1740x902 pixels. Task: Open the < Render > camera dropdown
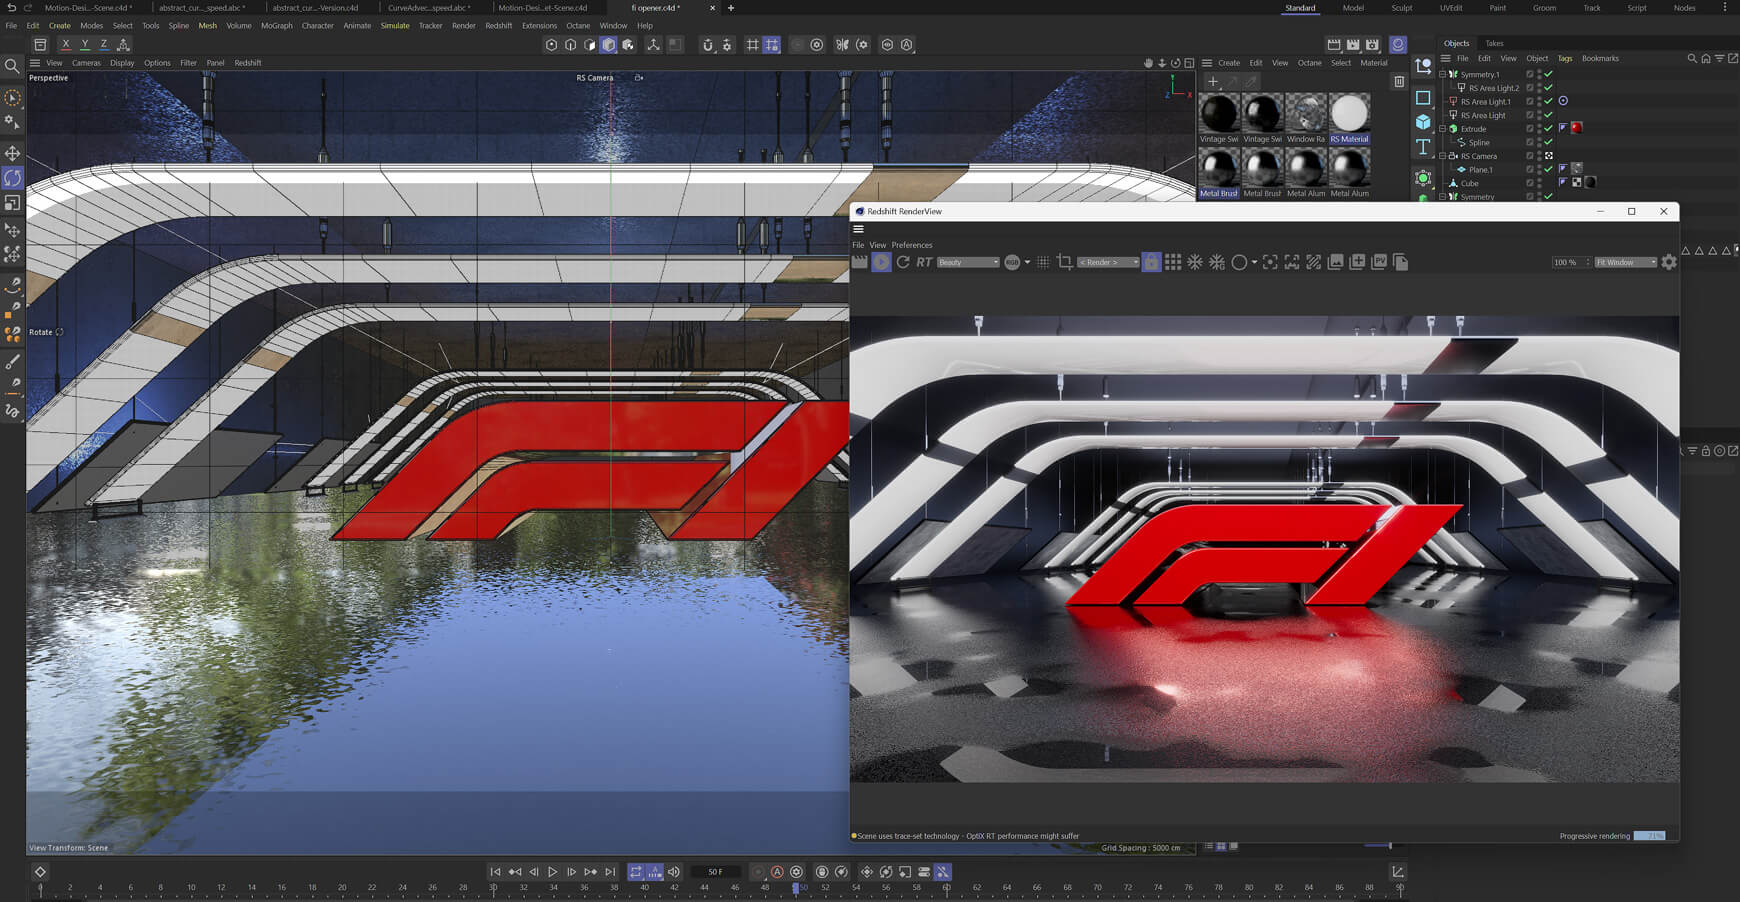[x=1108, y=263]
